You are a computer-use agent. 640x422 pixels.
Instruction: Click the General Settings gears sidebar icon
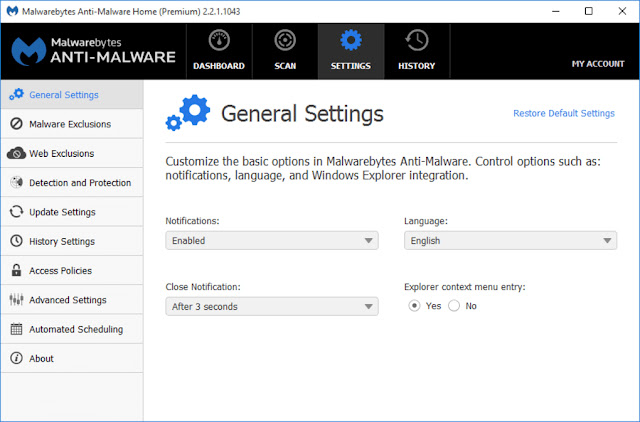pyautogui.click(x=17, y=95)
